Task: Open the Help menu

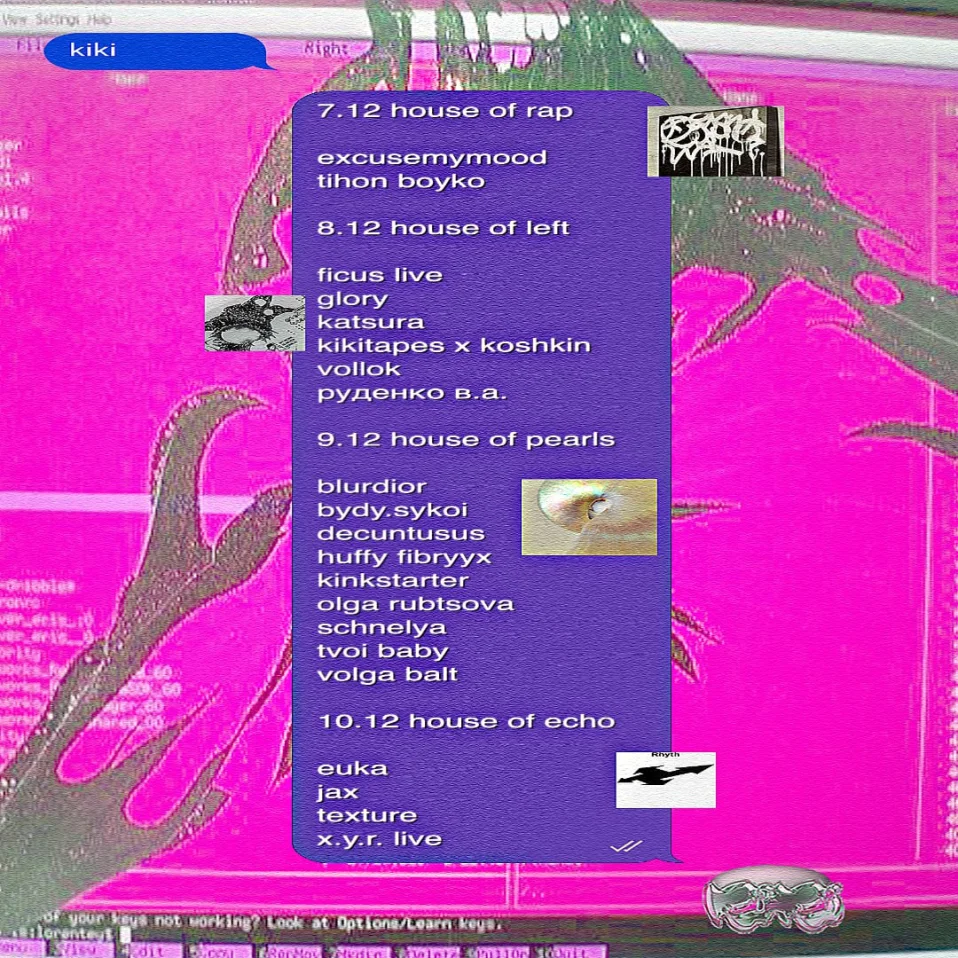Action: 99,19
